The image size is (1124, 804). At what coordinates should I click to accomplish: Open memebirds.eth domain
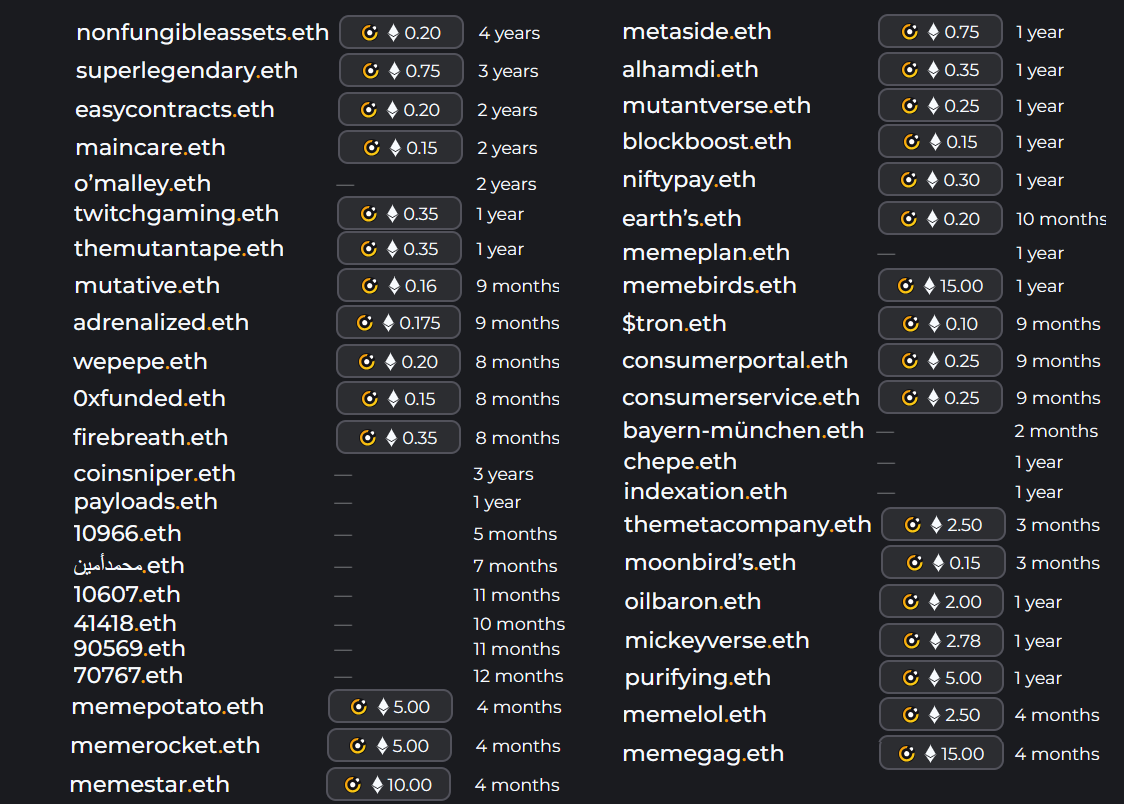(x=710, y=286)
